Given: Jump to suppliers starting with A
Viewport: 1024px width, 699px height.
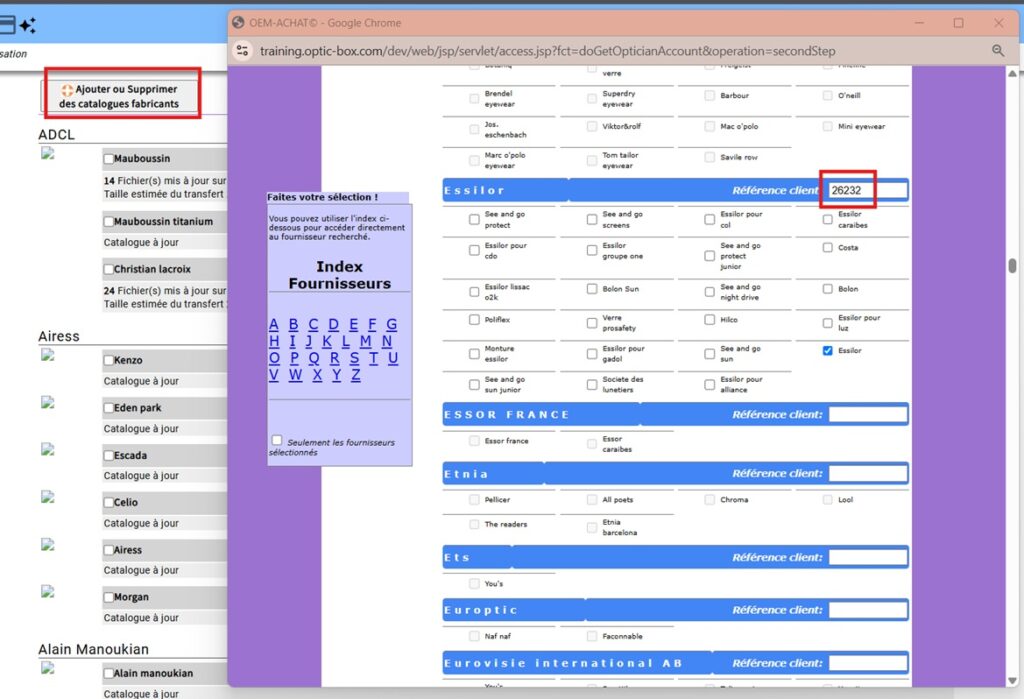Looking at the screenshot, I should pyautogui.click(x=274, y=324).
